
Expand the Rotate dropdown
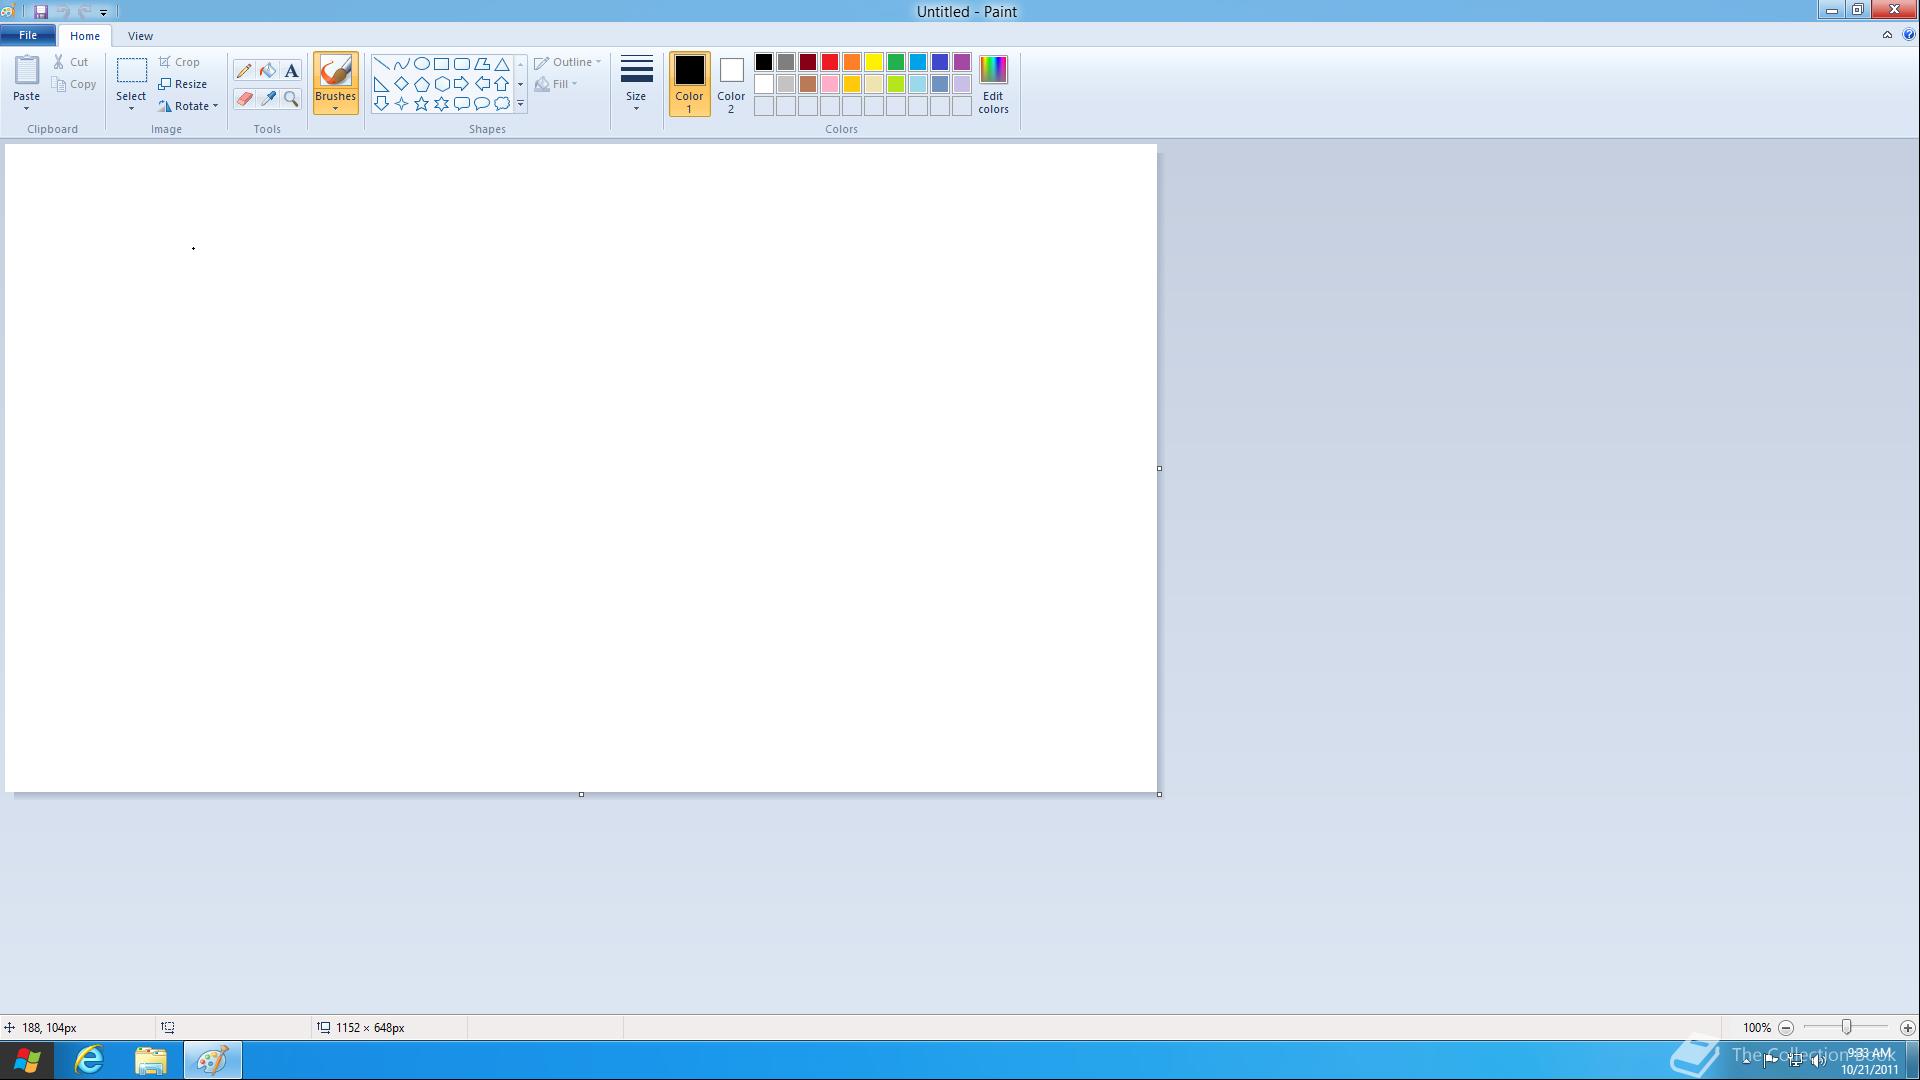click(x=215, y=106)
